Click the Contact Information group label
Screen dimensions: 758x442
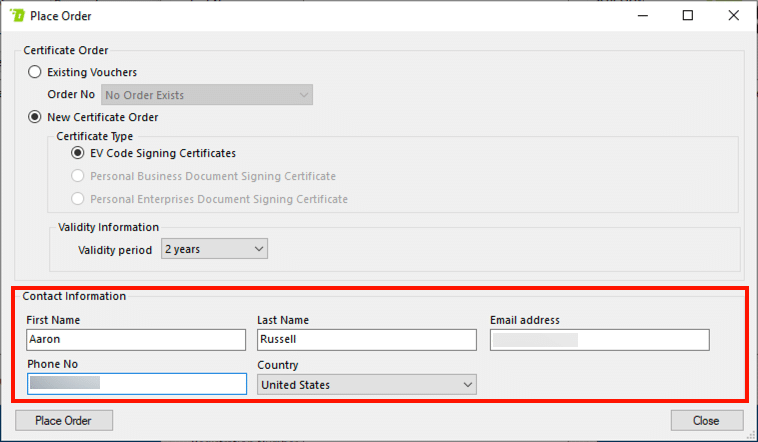74,296
